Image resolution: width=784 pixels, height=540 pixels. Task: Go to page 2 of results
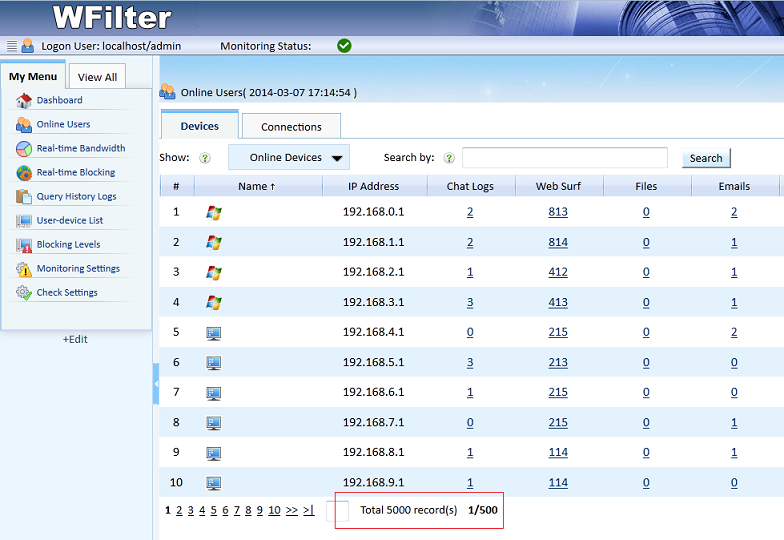point(179,510)
